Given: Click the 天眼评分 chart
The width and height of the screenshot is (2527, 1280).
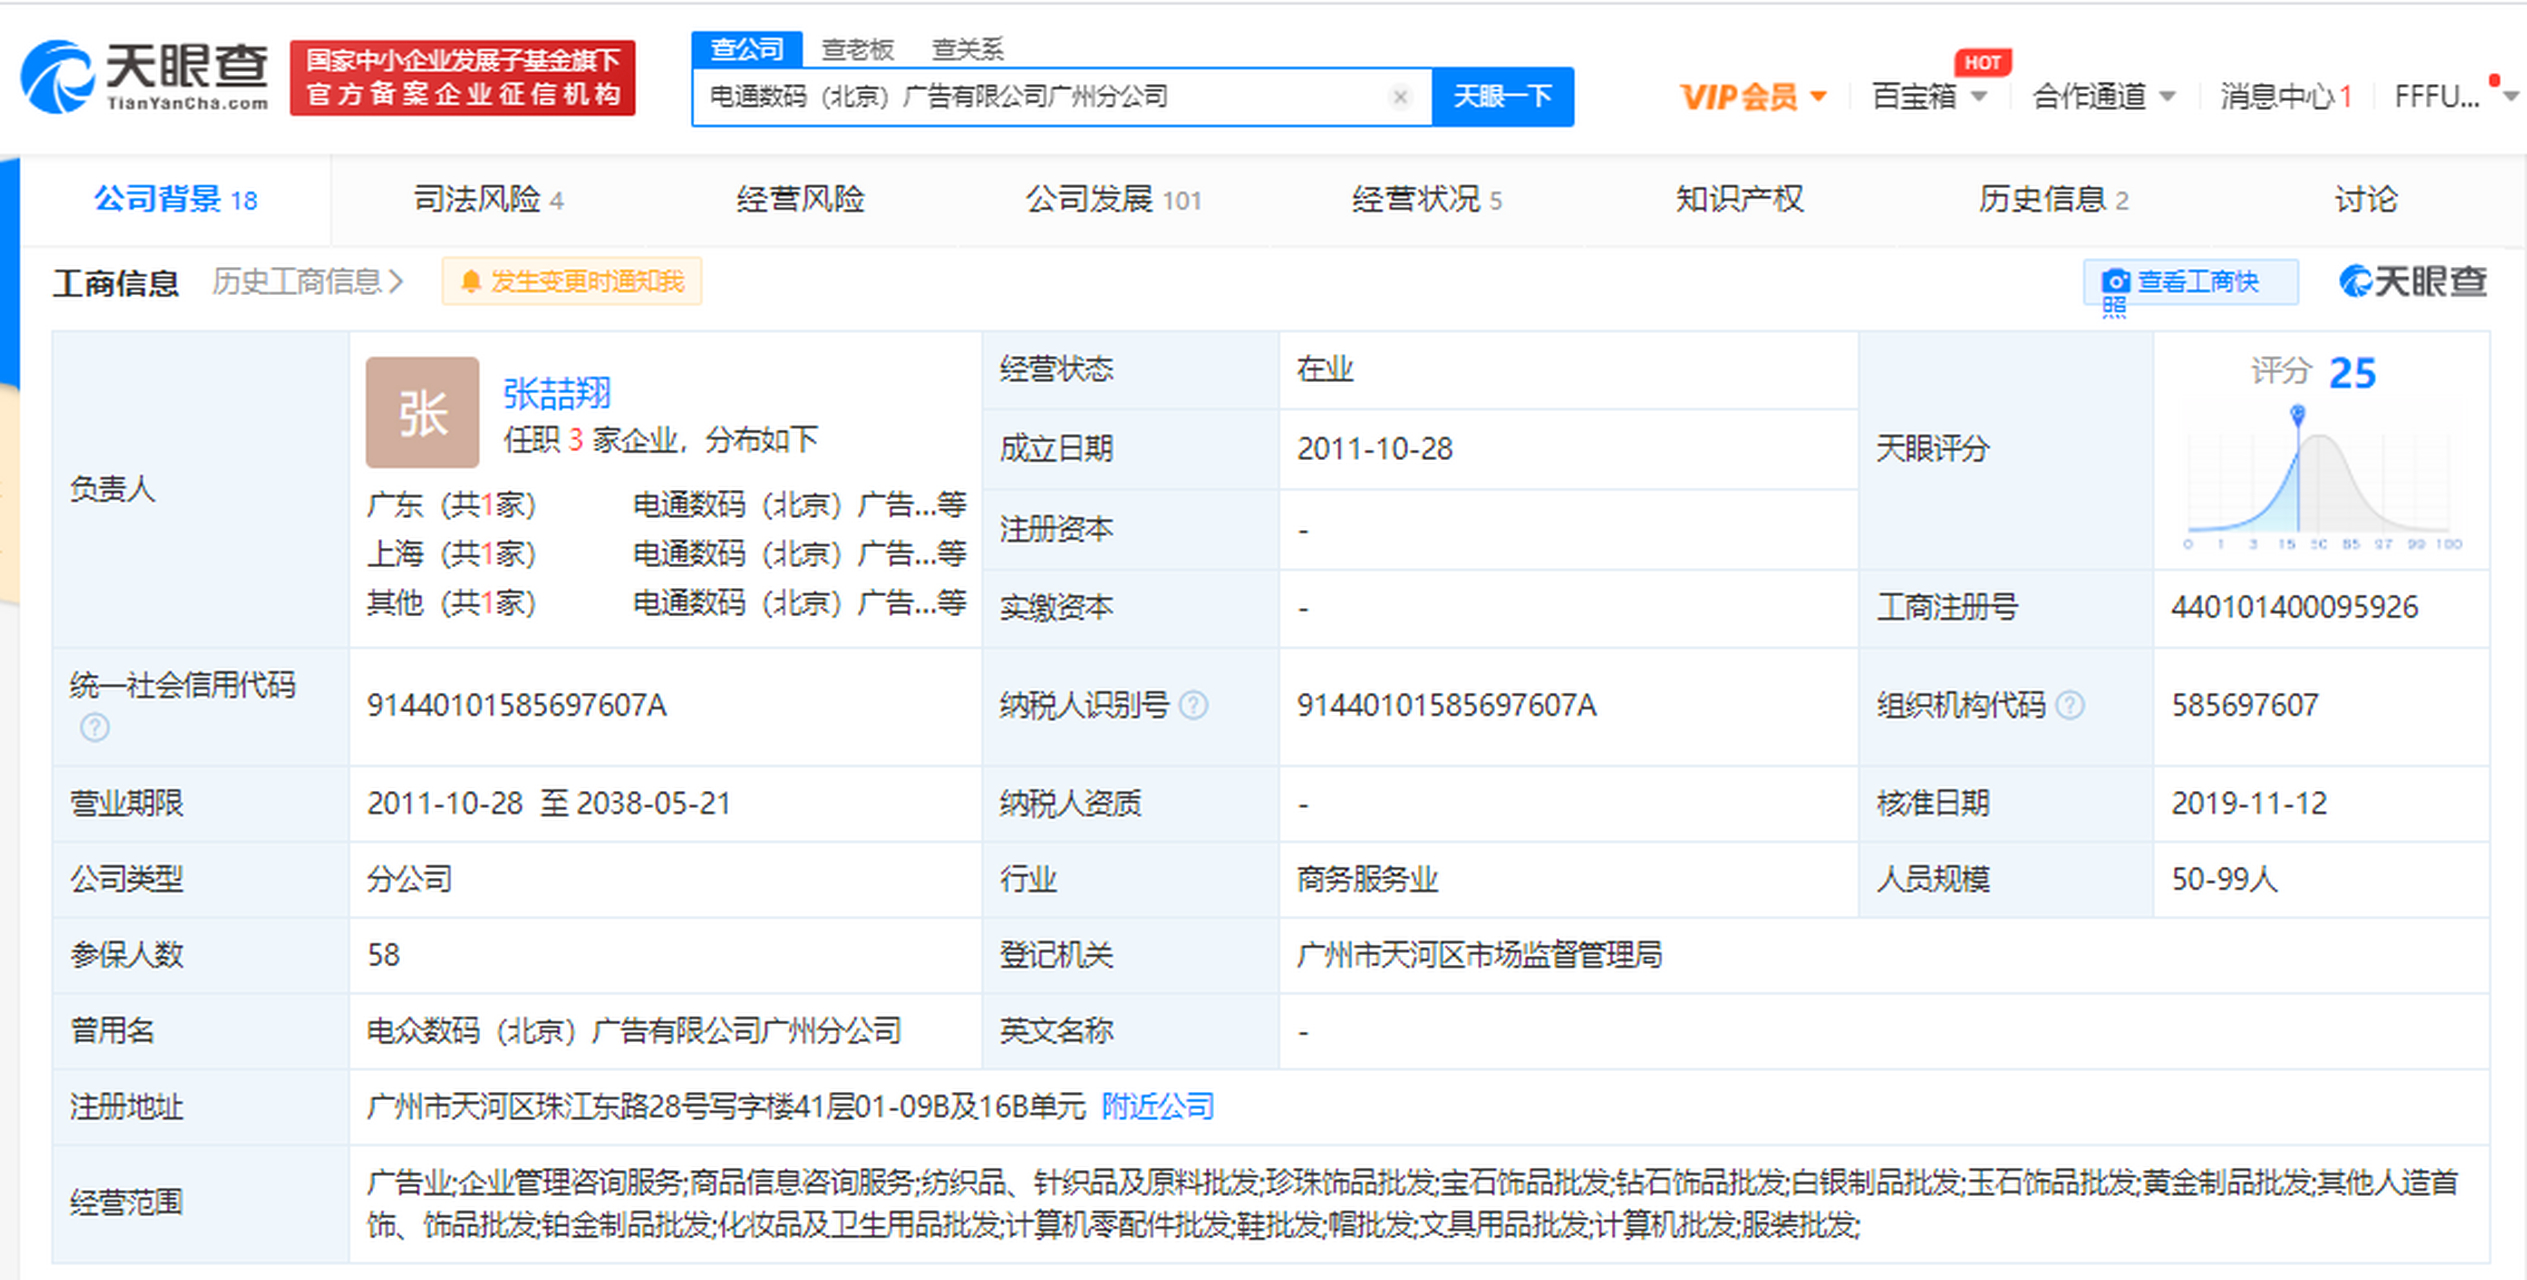Looking at the screenshot, I should coord(2322,478).
